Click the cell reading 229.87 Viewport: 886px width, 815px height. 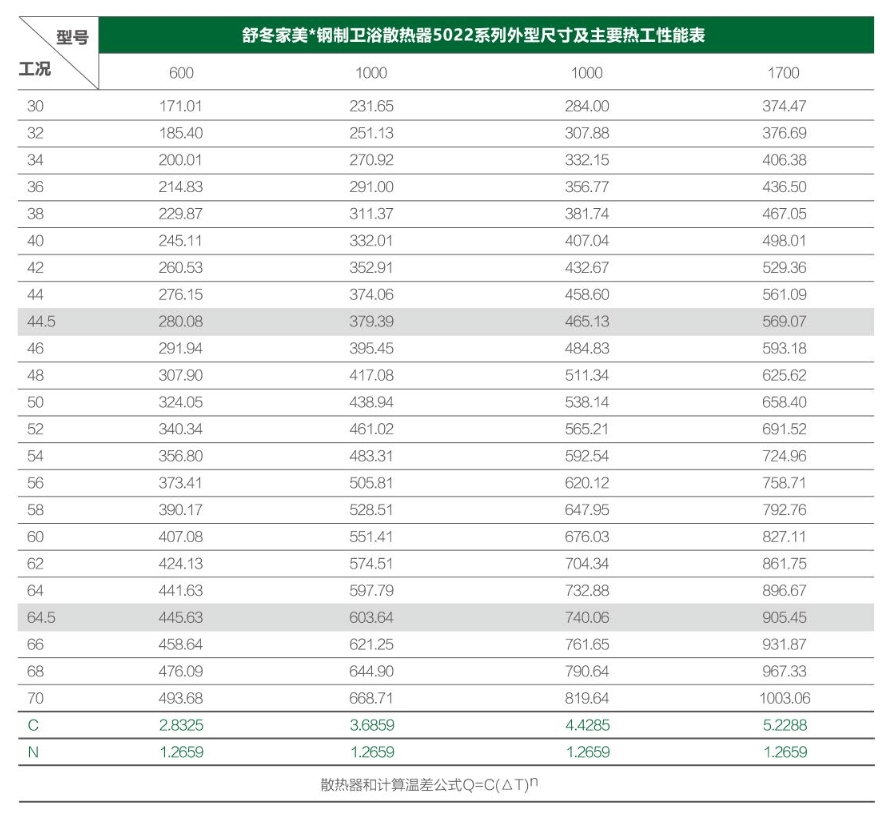tap(180, 214)
